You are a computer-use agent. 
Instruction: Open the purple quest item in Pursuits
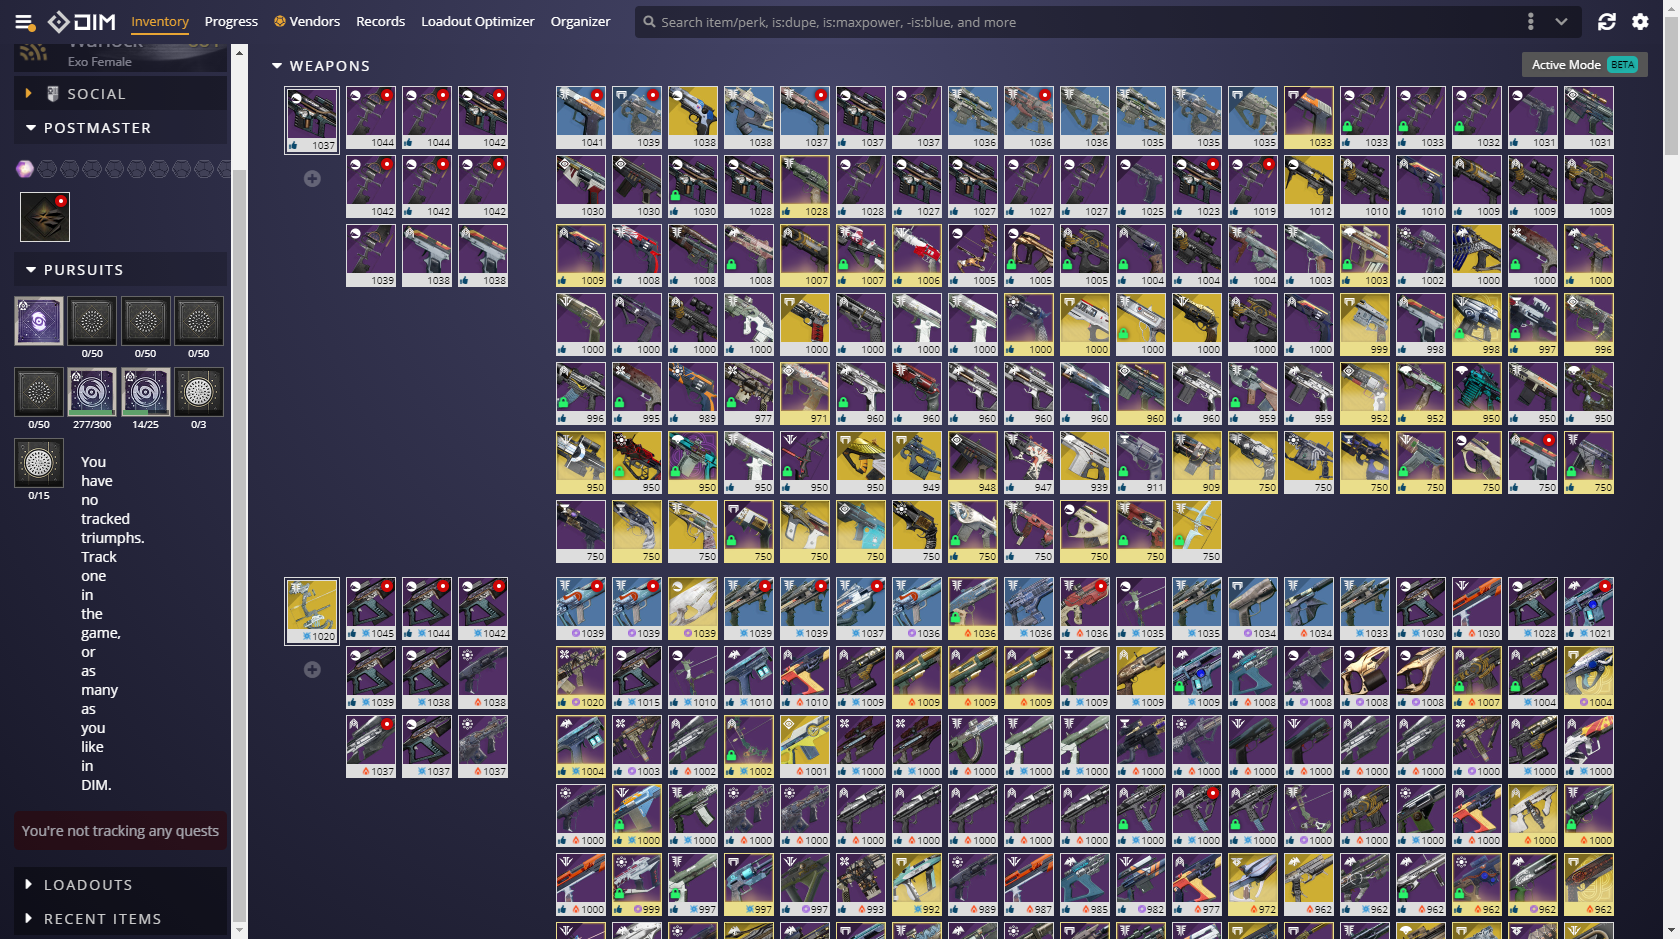[x=39, y=321]
